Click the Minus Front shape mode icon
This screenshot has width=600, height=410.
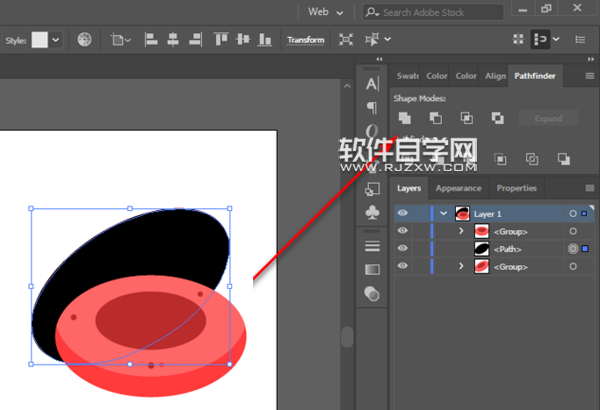pos(435,118)
